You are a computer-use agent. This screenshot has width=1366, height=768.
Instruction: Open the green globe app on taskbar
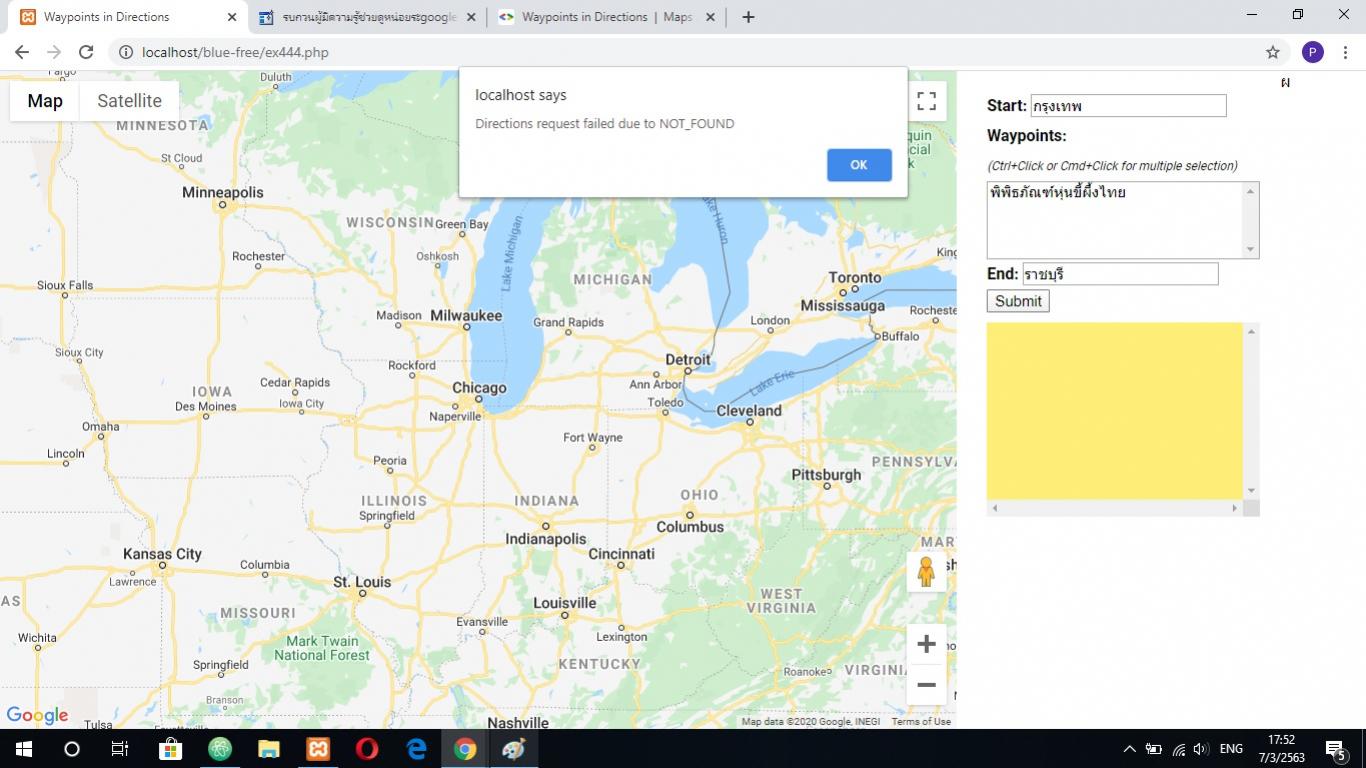click(220, 749)
